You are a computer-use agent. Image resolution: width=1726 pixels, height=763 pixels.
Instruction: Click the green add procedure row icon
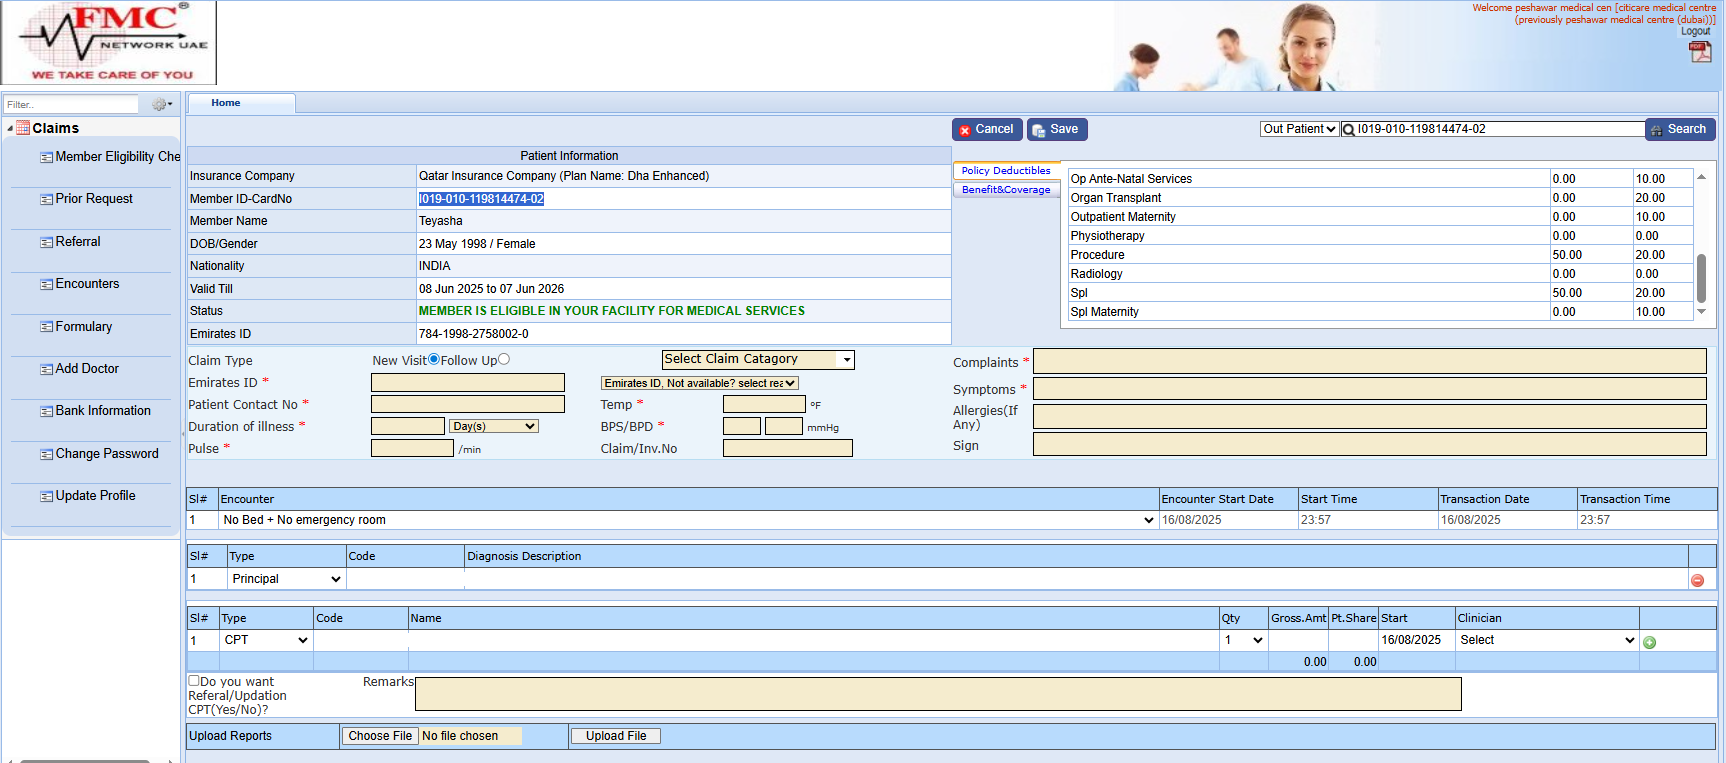click(1649, 642)
